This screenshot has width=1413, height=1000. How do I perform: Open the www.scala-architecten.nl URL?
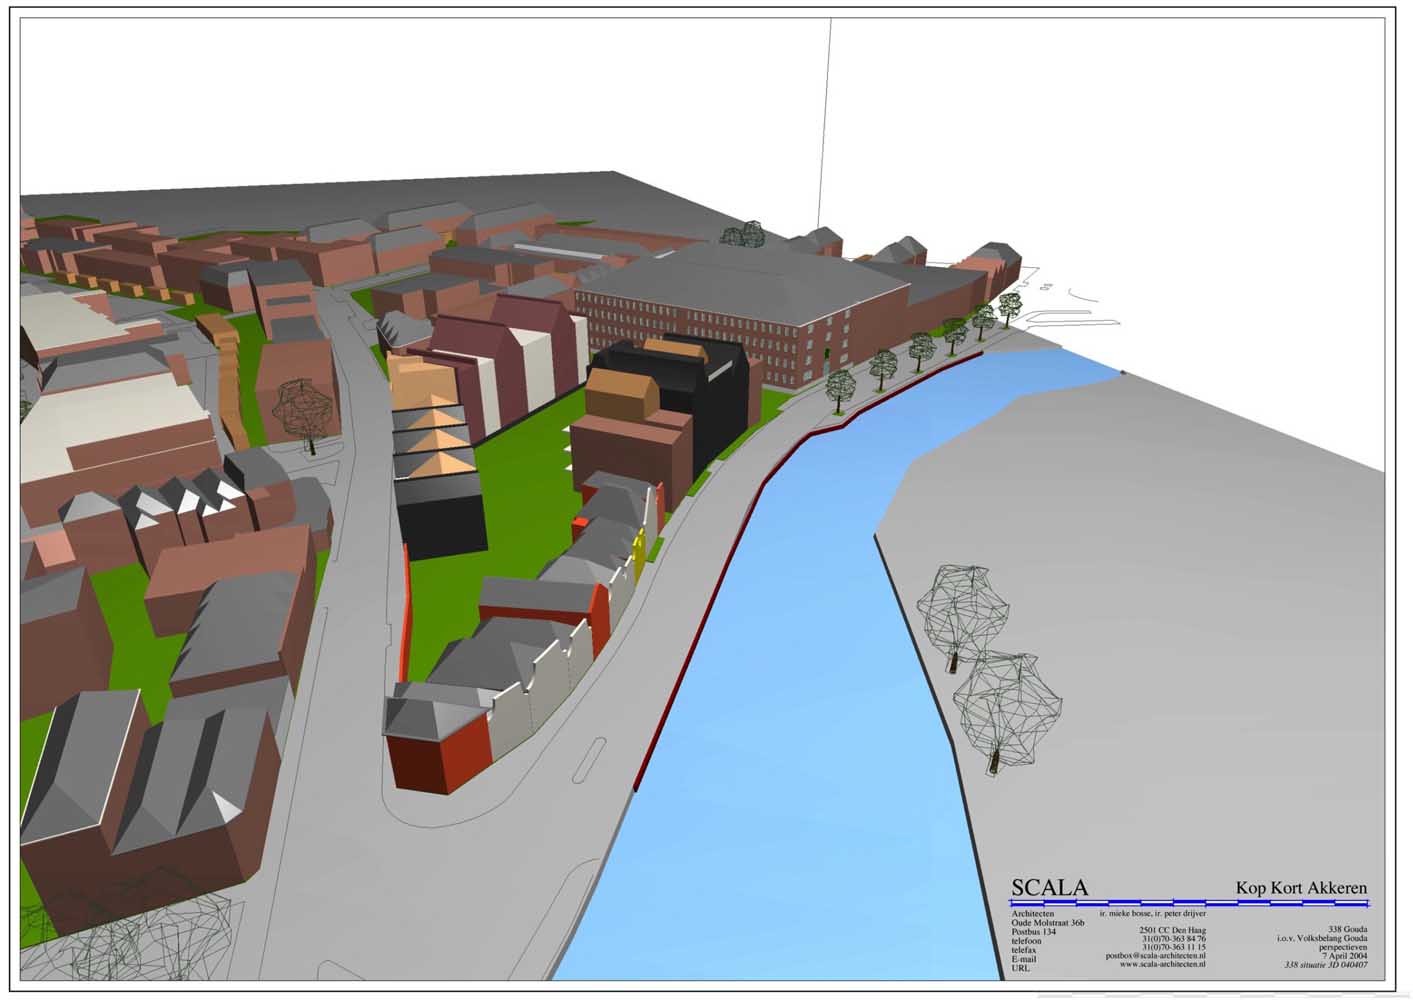pyautogui.click(x=1162, y=965)
